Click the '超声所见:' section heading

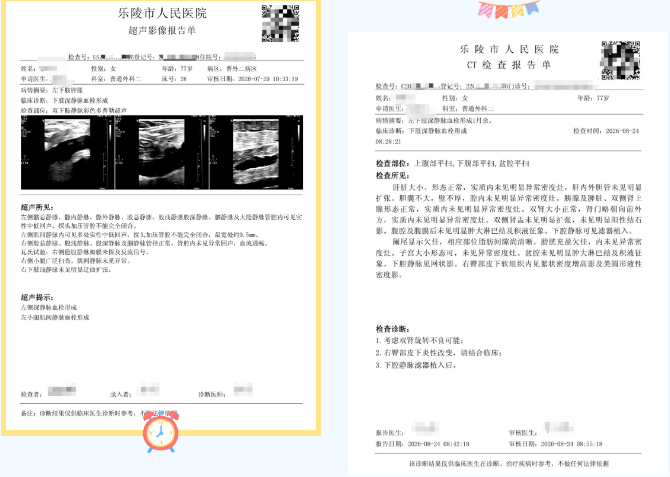37,207
